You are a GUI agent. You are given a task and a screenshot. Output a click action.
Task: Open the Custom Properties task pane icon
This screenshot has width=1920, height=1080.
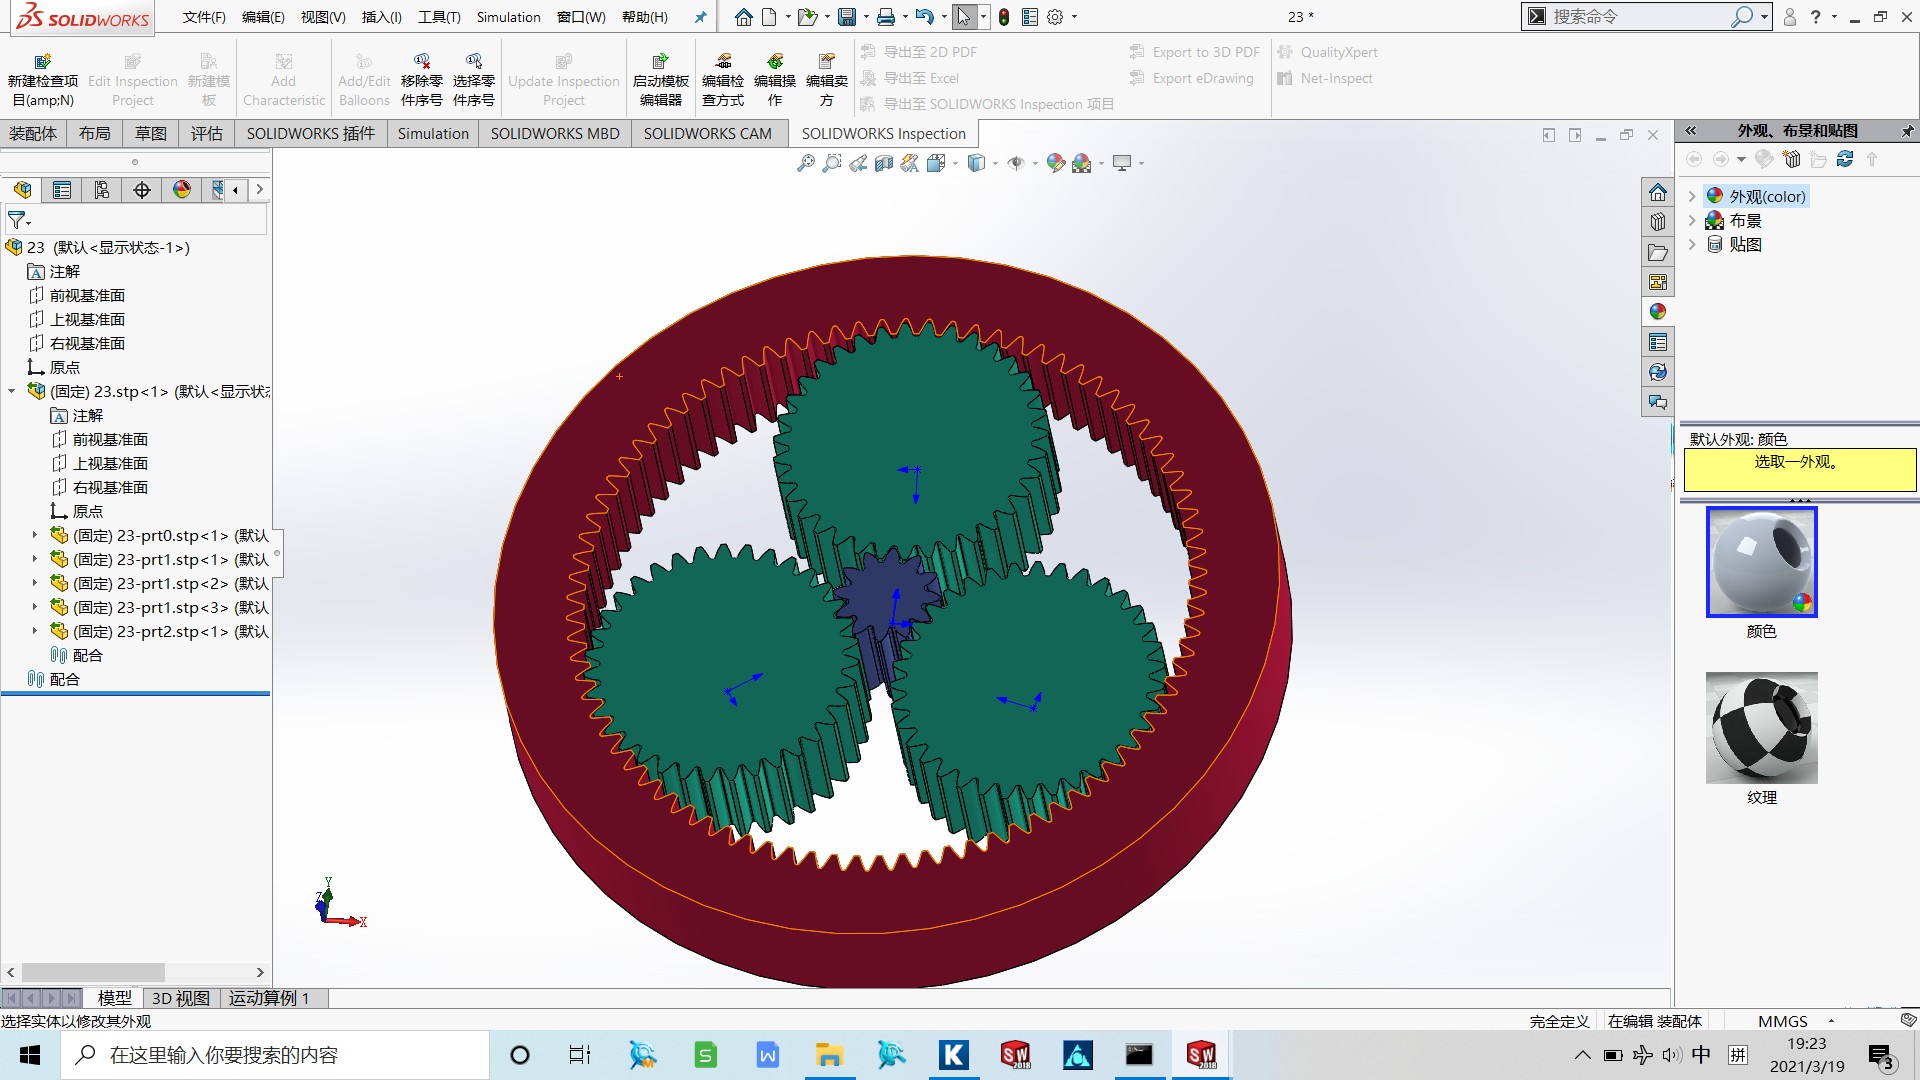(1658, 342)
